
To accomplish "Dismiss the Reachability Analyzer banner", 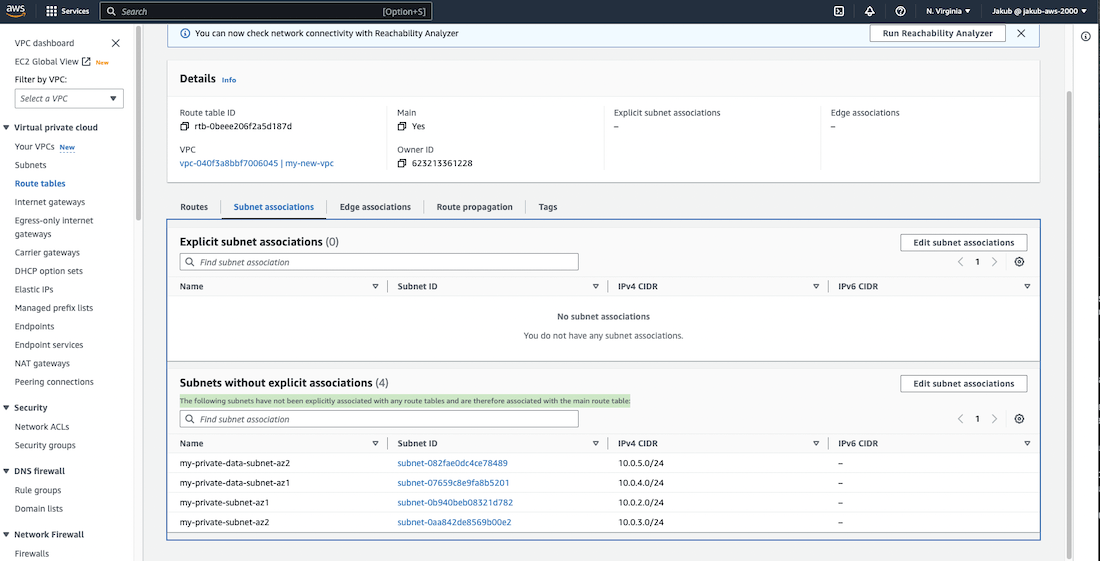I will click(1021, 33).
